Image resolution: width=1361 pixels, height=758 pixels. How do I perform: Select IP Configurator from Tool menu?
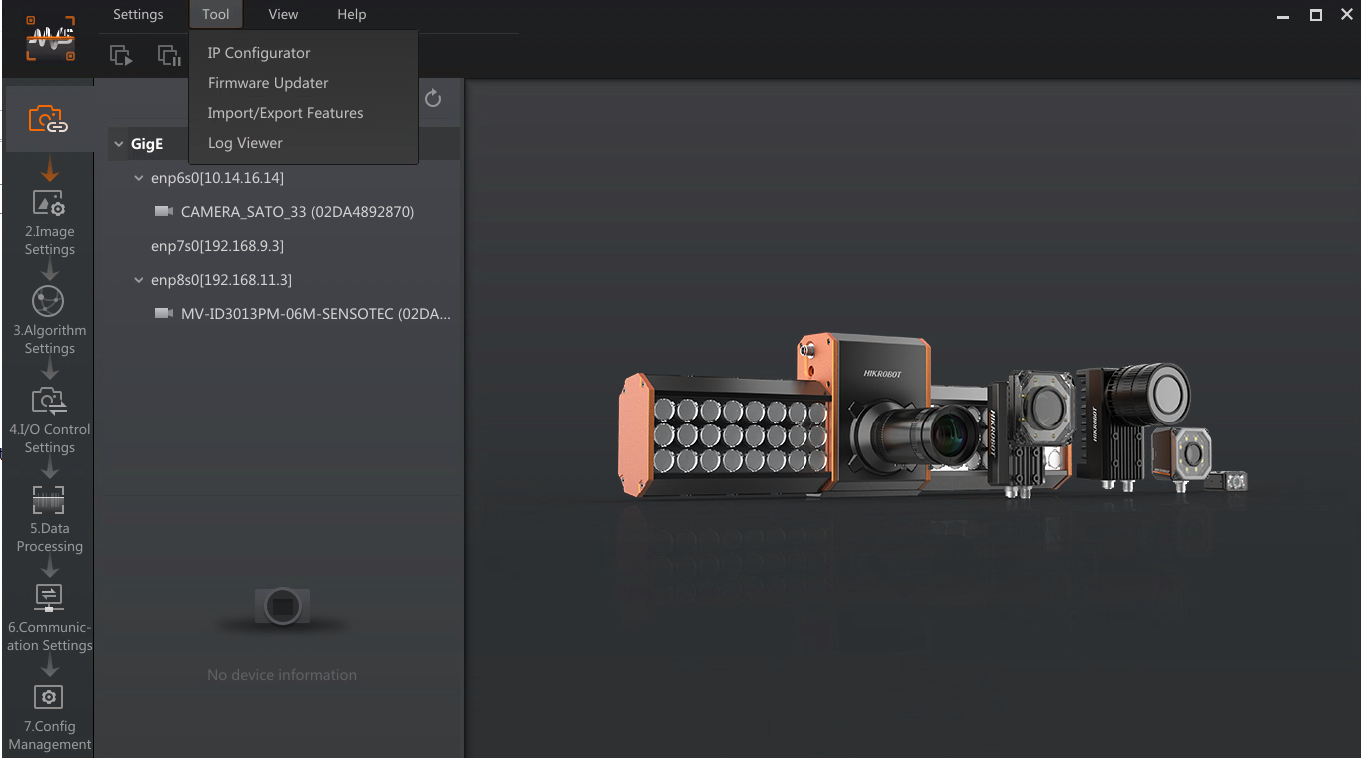click(259, 53)
